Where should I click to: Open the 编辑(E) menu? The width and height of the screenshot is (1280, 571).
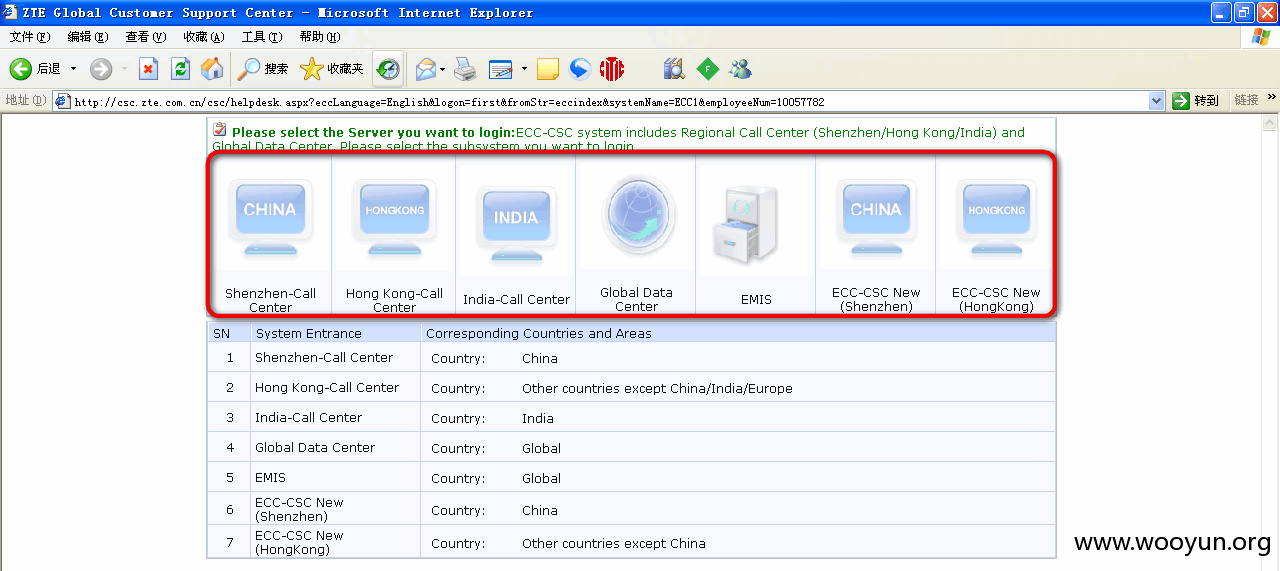click(88, 37)
